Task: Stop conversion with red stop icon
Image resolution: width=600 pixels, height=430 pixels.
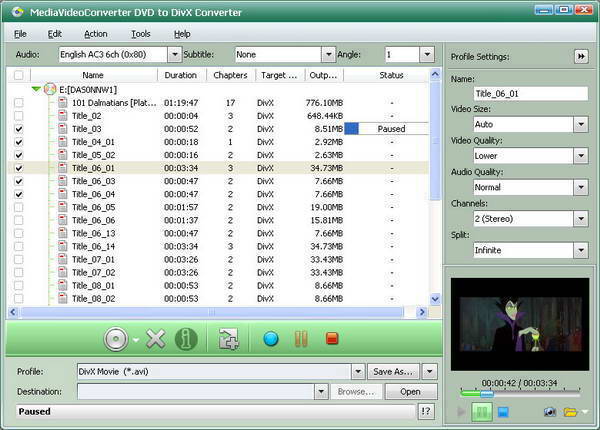Action: (332, 339)
